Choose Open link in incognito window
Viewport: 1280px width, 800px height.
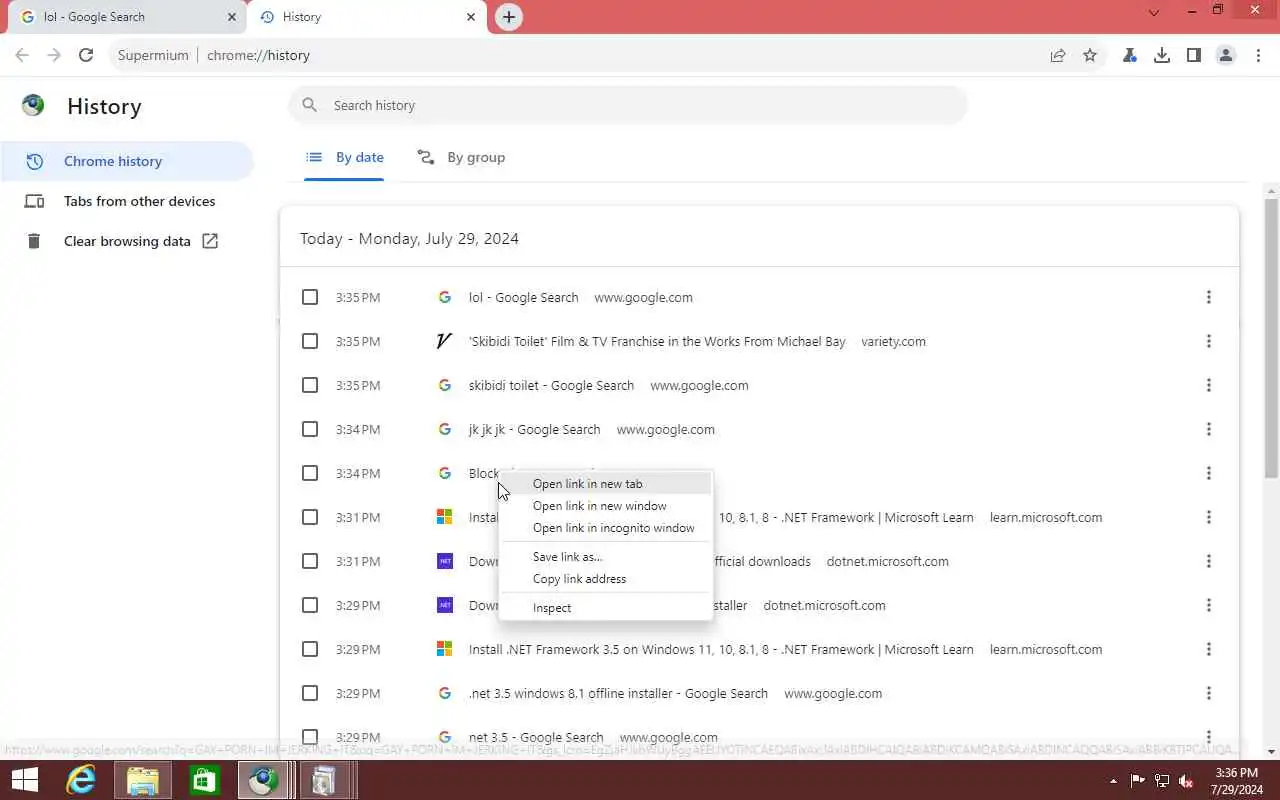point(606,528)
